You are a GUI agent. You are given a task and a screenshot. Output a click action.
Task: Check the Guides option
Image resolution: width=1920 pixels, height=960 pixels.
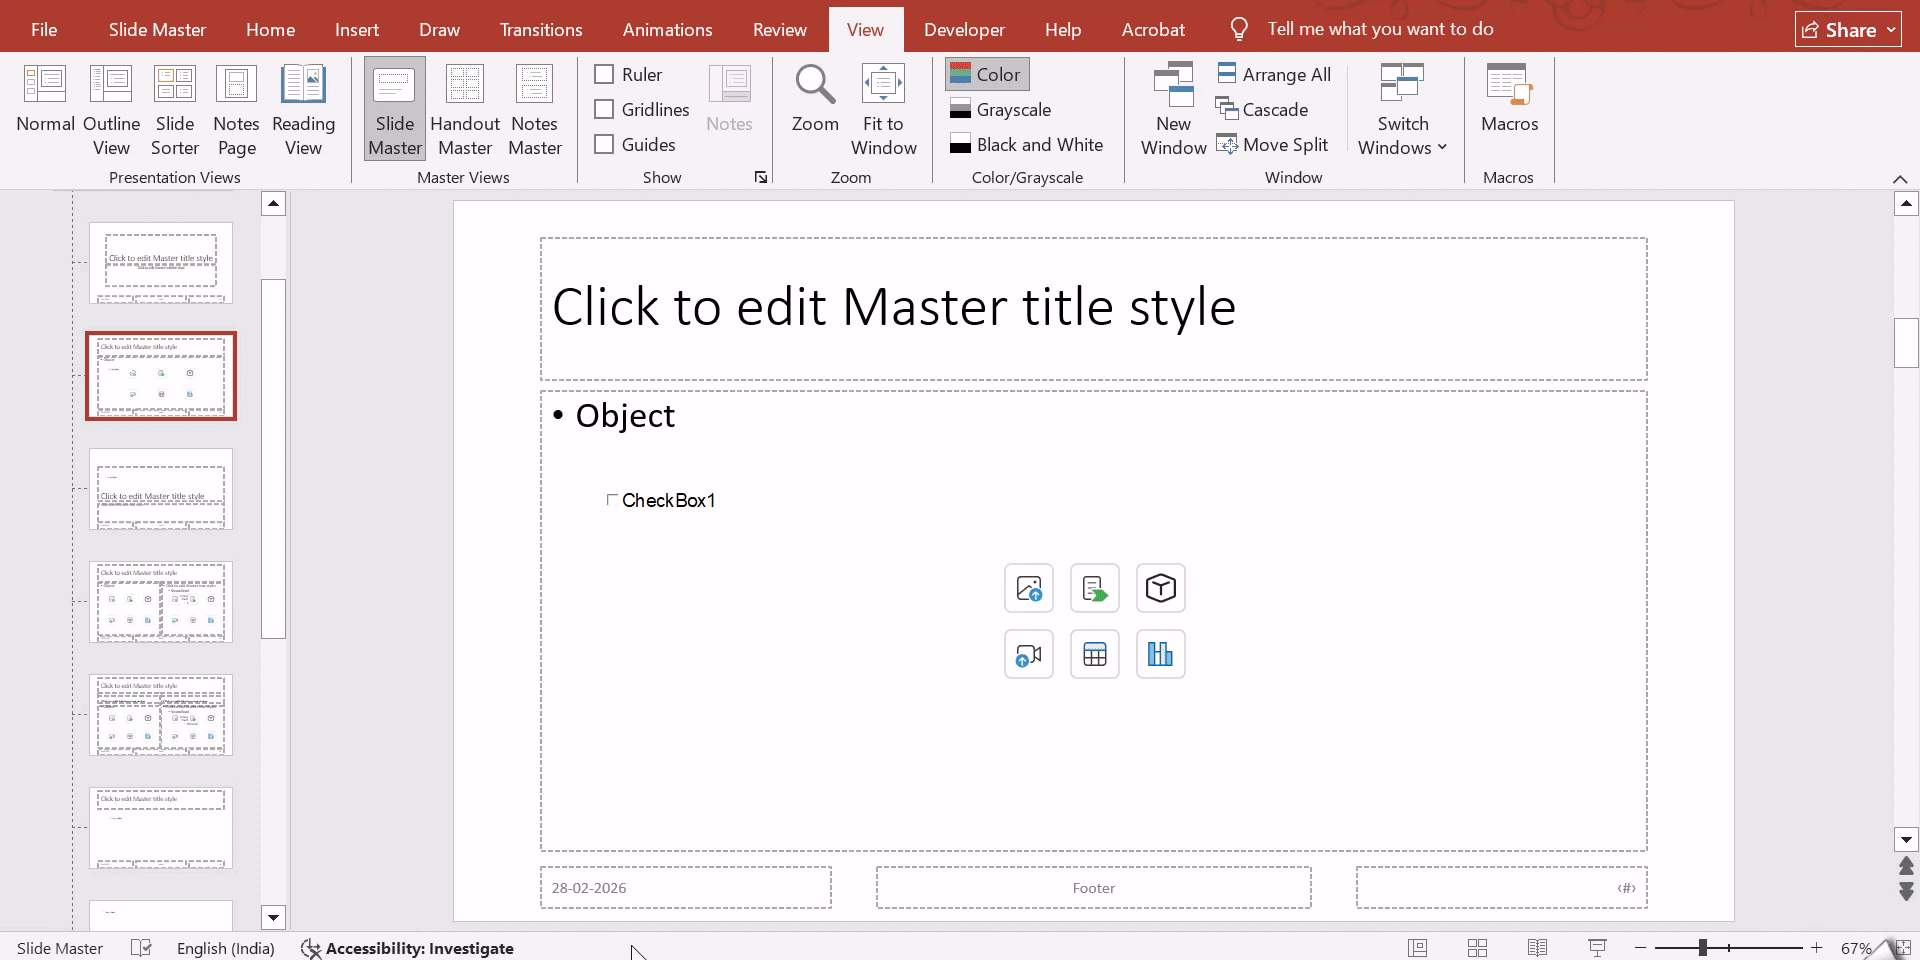(x=603, y=144)
